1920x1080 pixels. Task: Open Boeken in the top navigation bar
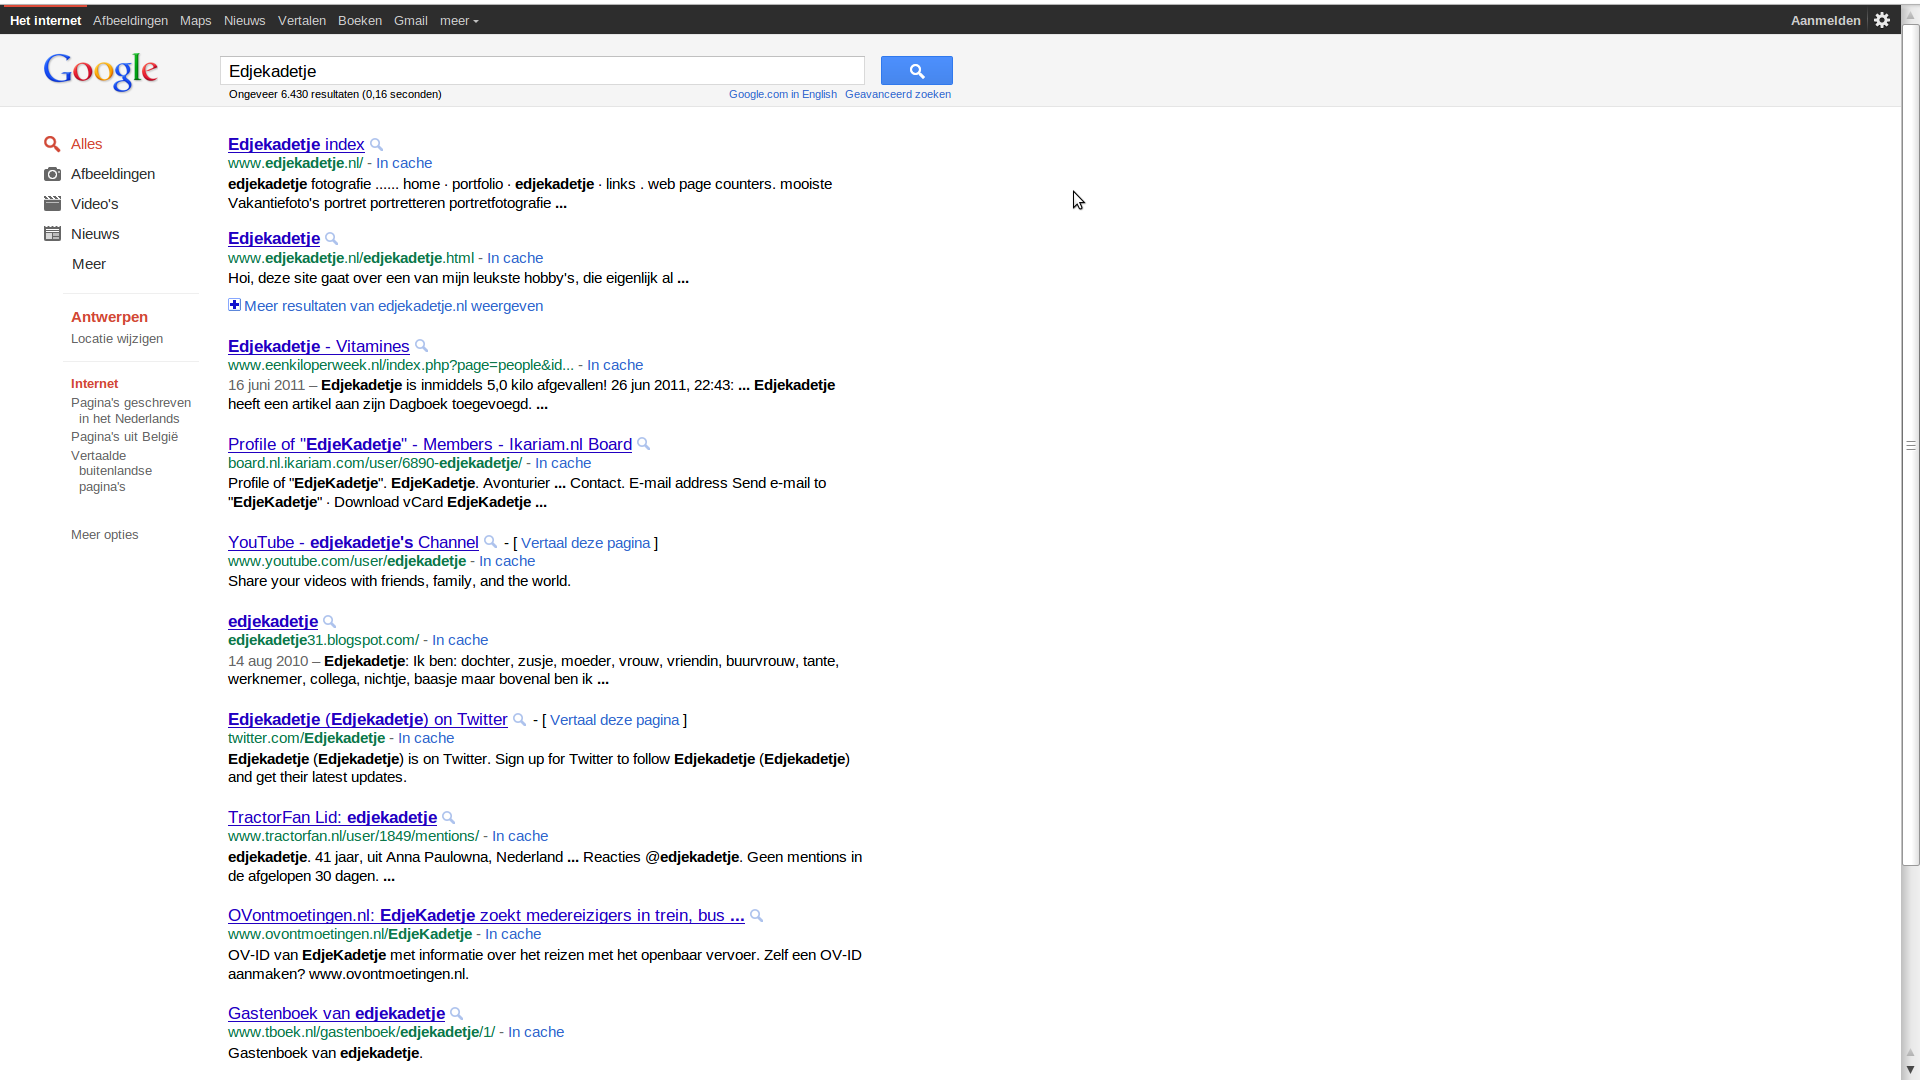pyautogui.click(x=360, y=21)
